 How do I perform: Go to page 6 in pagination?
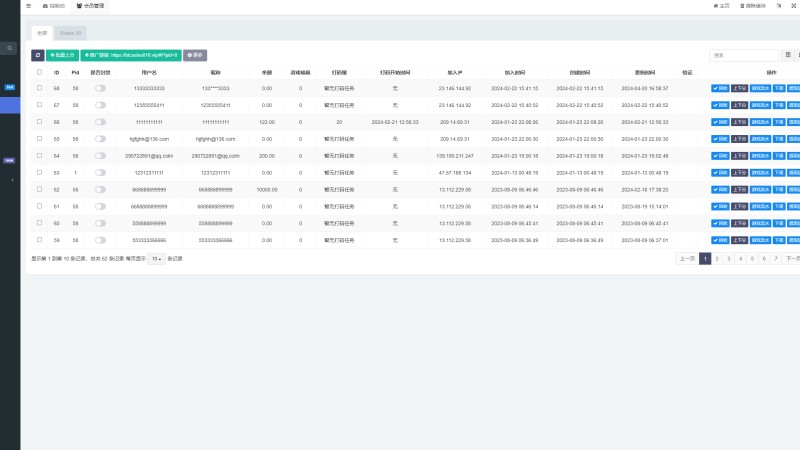pos(764,259)
